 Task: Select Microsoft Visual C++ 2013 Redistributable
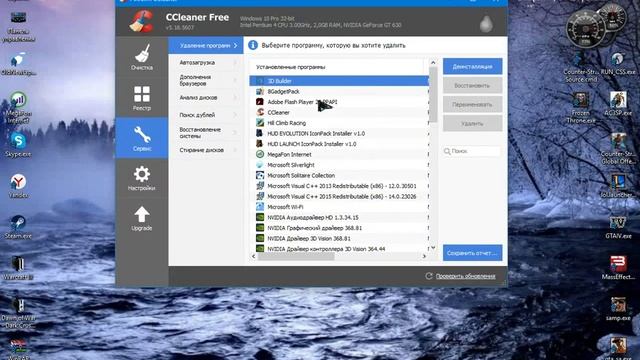pyautogui.click(x=339, y=186)
